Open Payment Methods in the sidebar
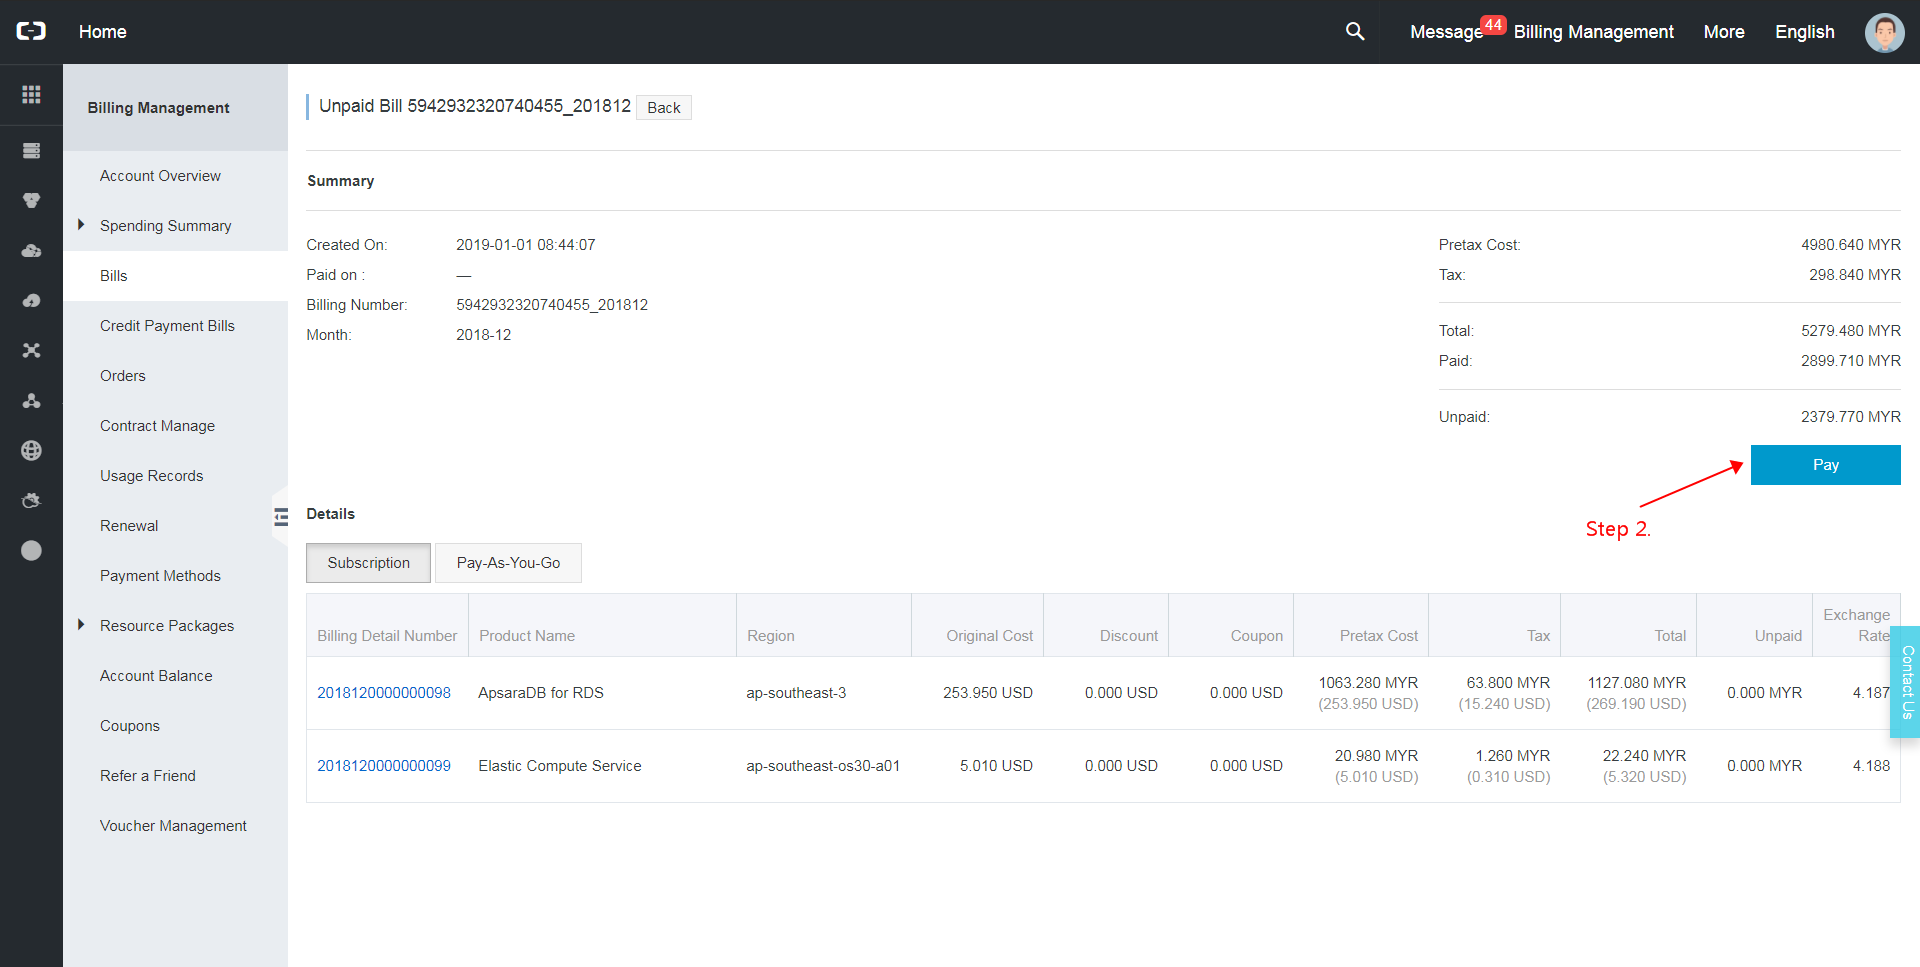The width and height of the screenshot is (1920, 967). click(x=160, y=575)
